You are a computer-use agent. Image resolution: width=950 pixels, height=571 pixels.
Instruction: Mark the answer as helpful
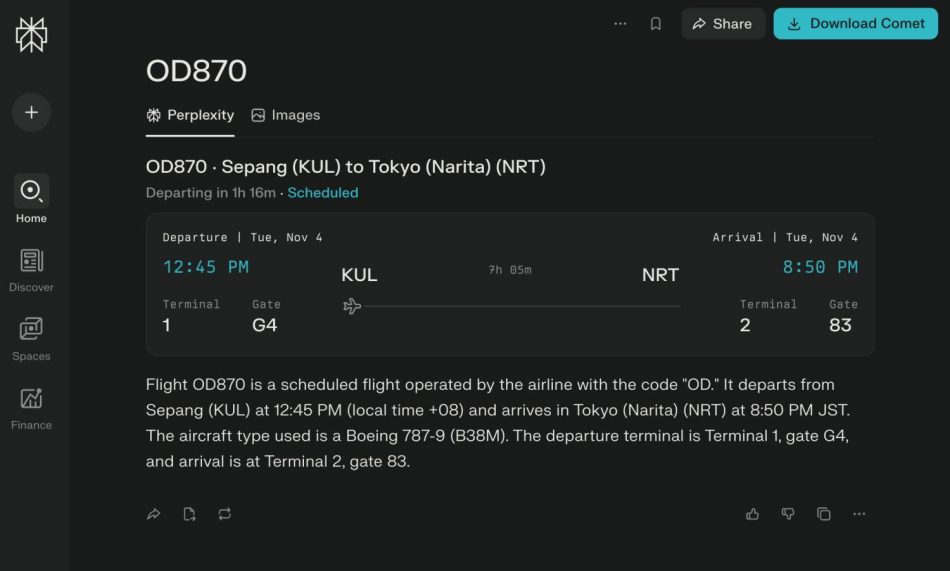click(752, 514)
